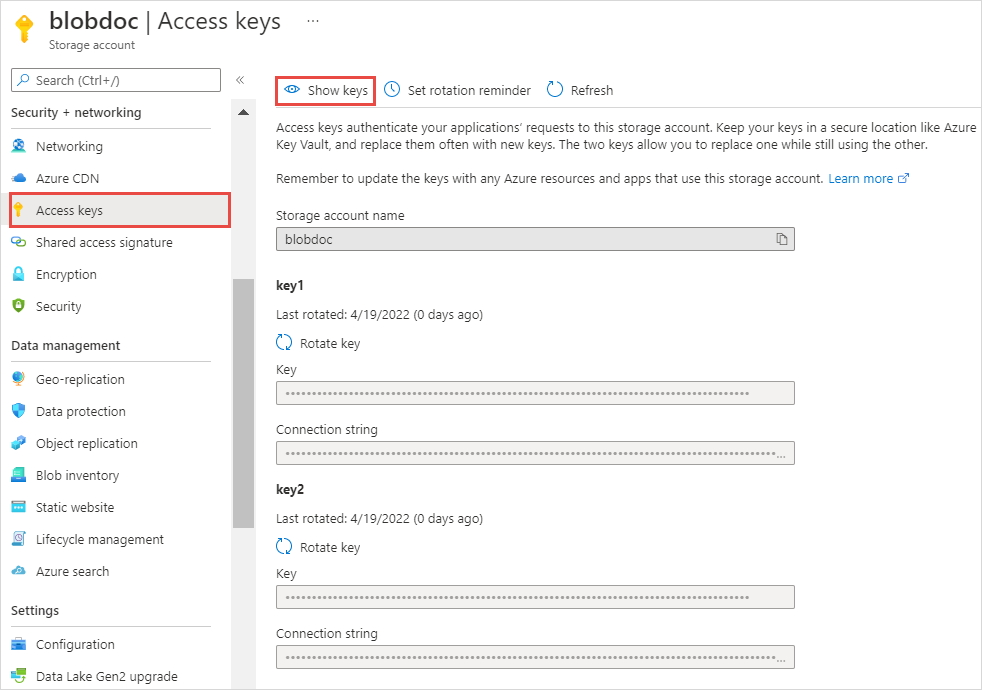Click the Static website icon
This screenshot has width=982, height=690.
pyautogui.click(x=19, y=507)
